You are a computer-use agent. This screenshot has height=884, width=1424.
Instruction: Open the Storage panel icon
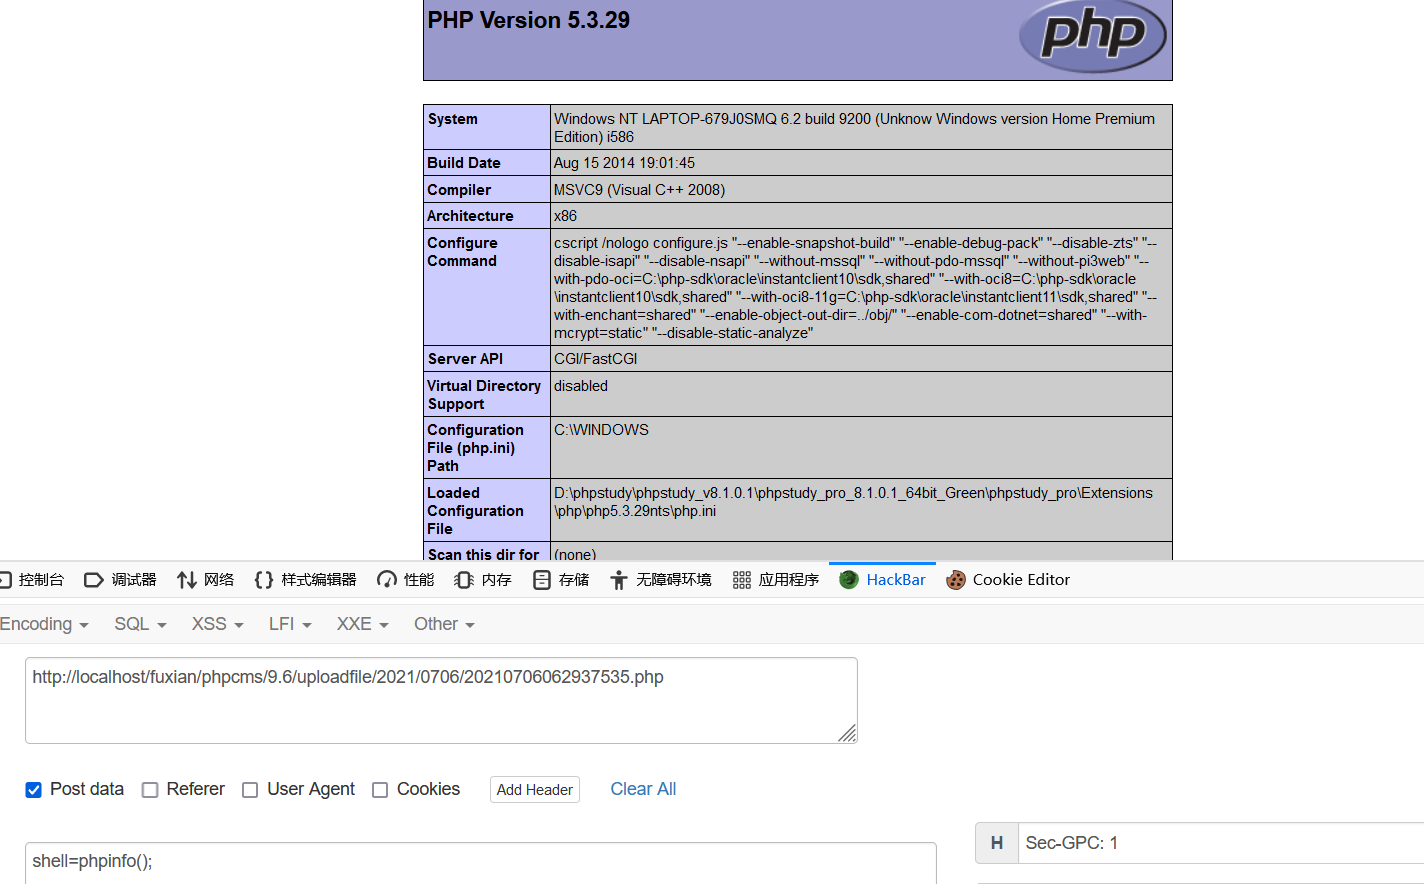(542, 580)
